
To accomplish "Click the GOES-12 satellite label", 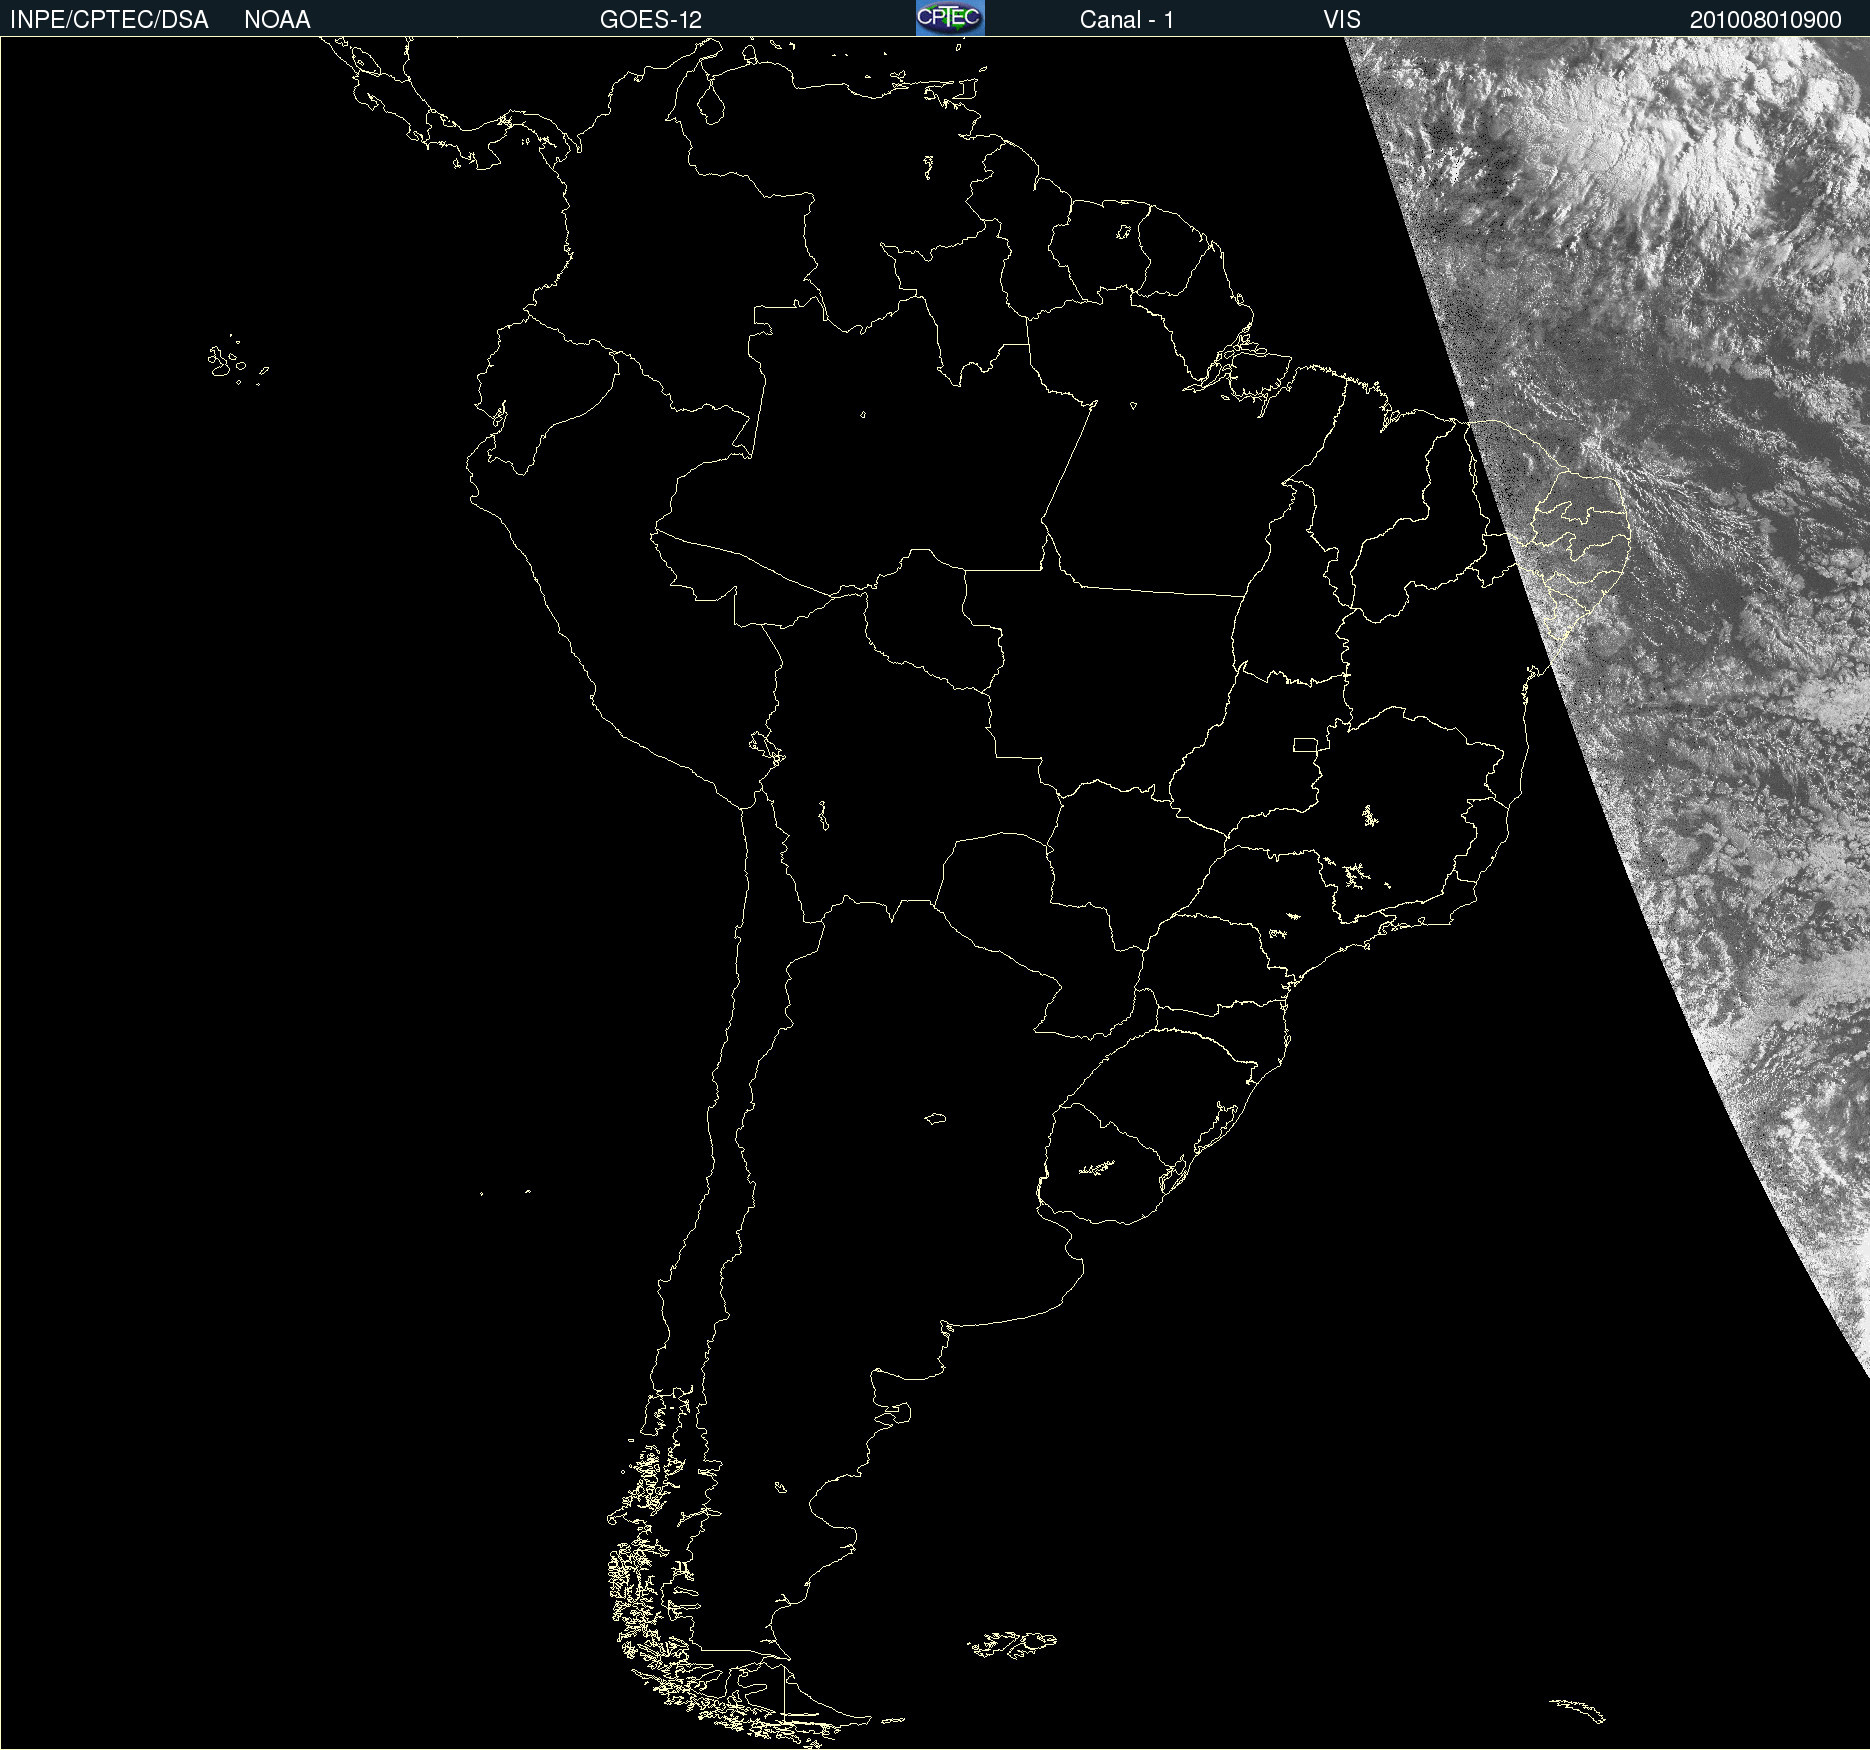I will point(651,20).
